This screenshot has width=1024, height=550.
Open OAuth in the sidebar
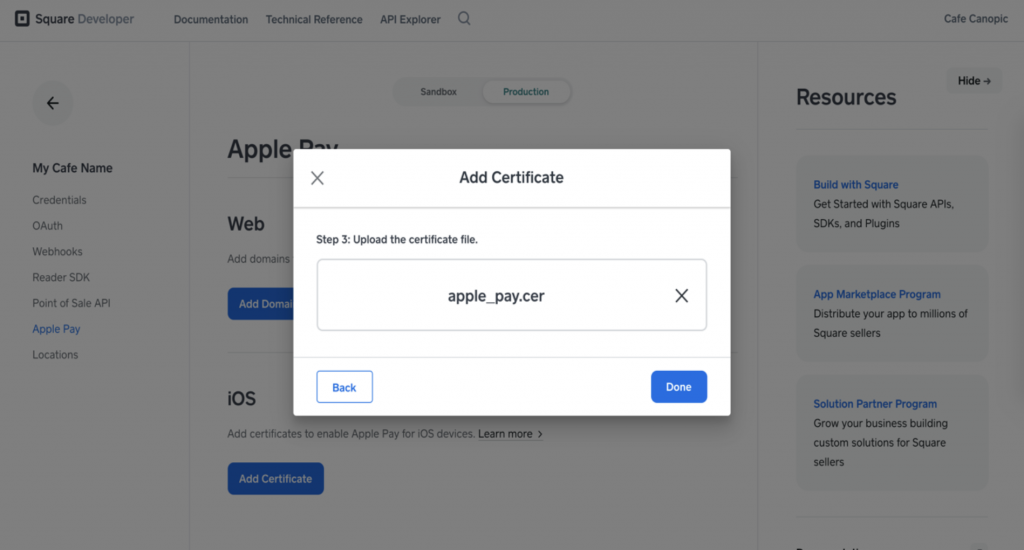tap(48, 225)
